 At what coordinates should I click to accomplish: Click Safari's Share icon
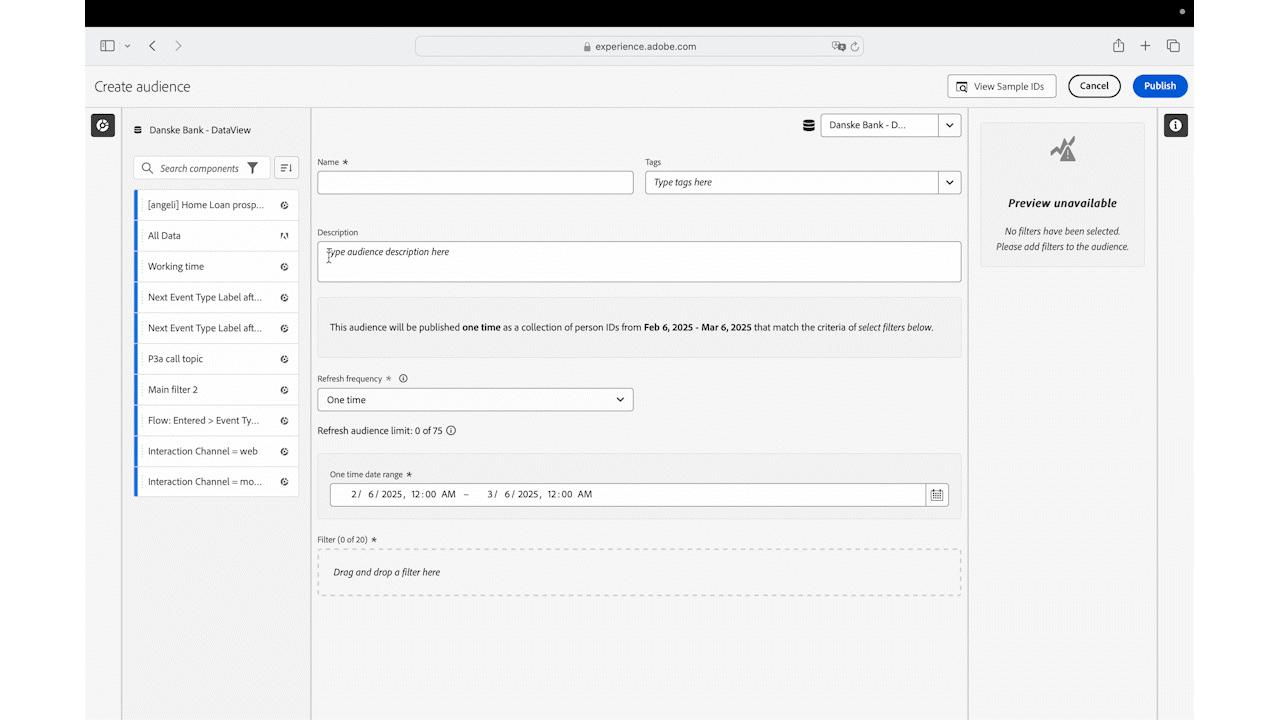point(1119,46)
